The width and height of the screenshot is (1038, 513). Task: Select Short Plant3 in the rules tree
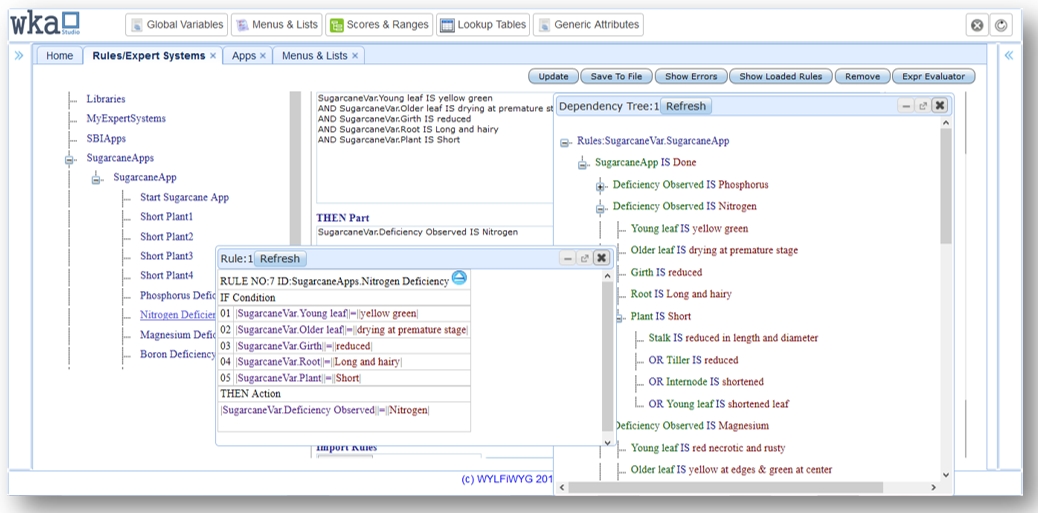[x=166, y=256]
